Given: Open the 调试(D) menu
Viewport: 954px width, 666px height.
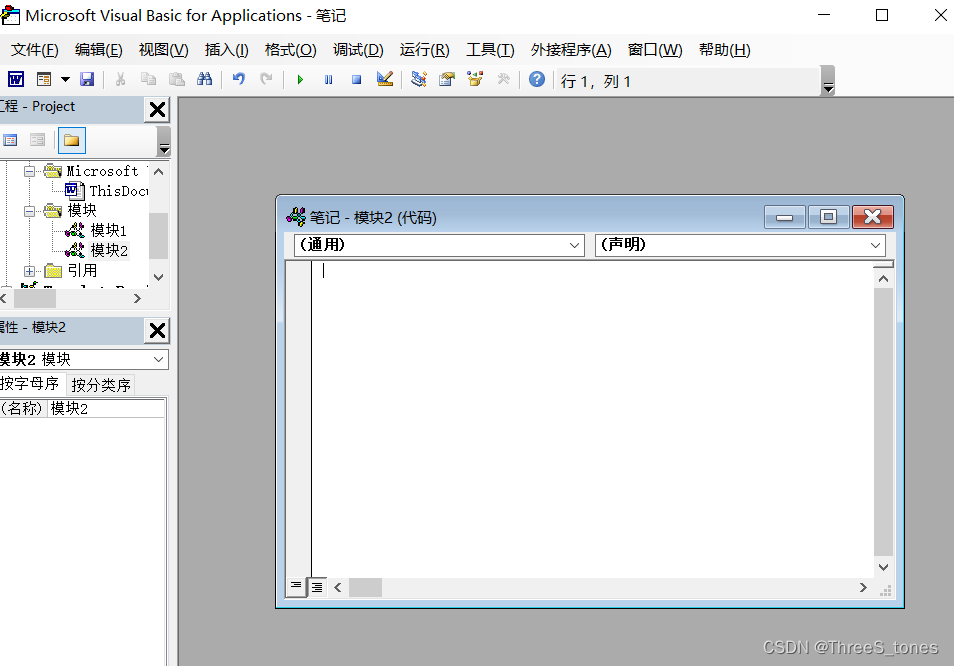Looking at the screenshot, I should click(x=358, y=50).
